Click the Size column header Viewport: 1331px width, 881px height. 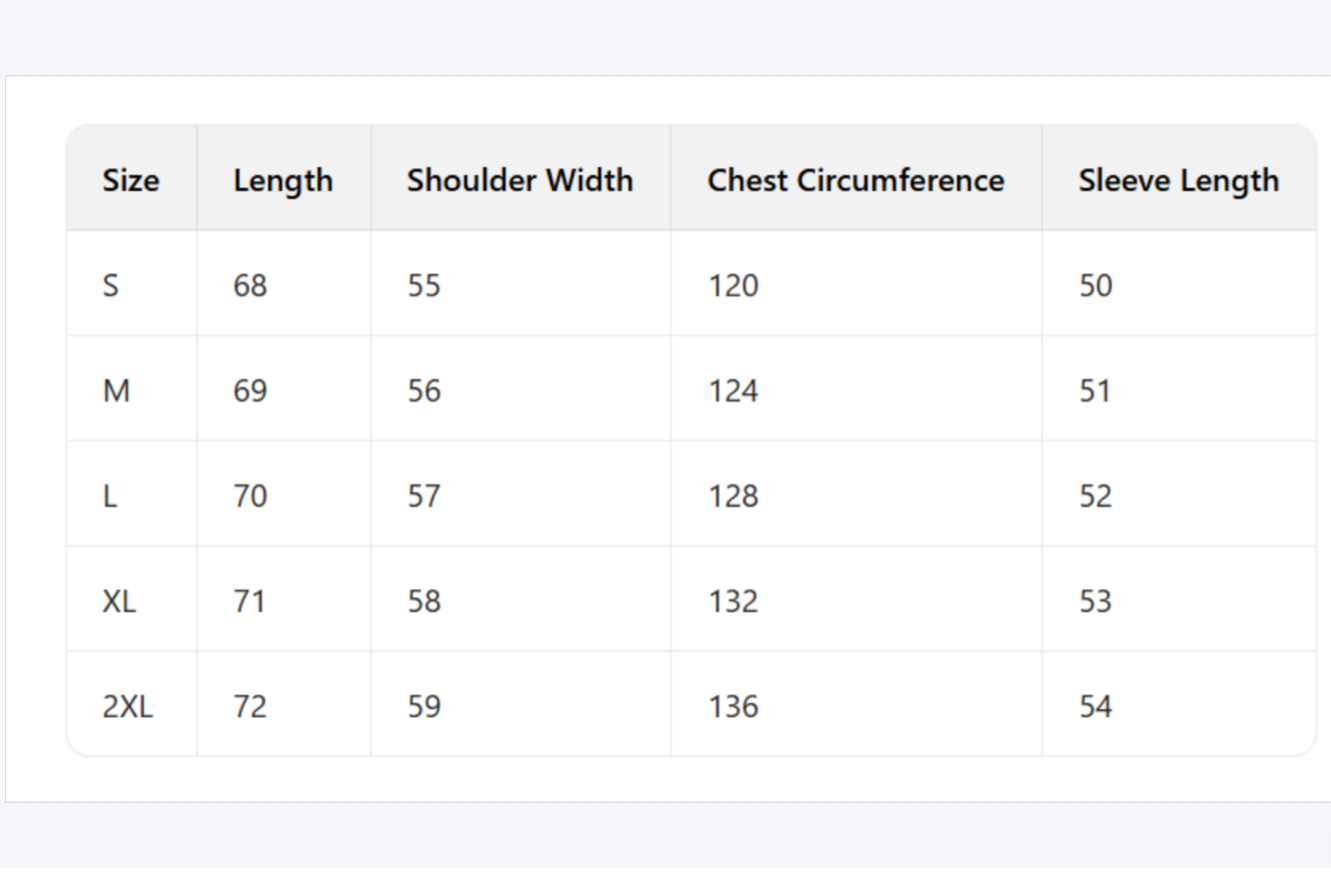[x=130, y=180]
